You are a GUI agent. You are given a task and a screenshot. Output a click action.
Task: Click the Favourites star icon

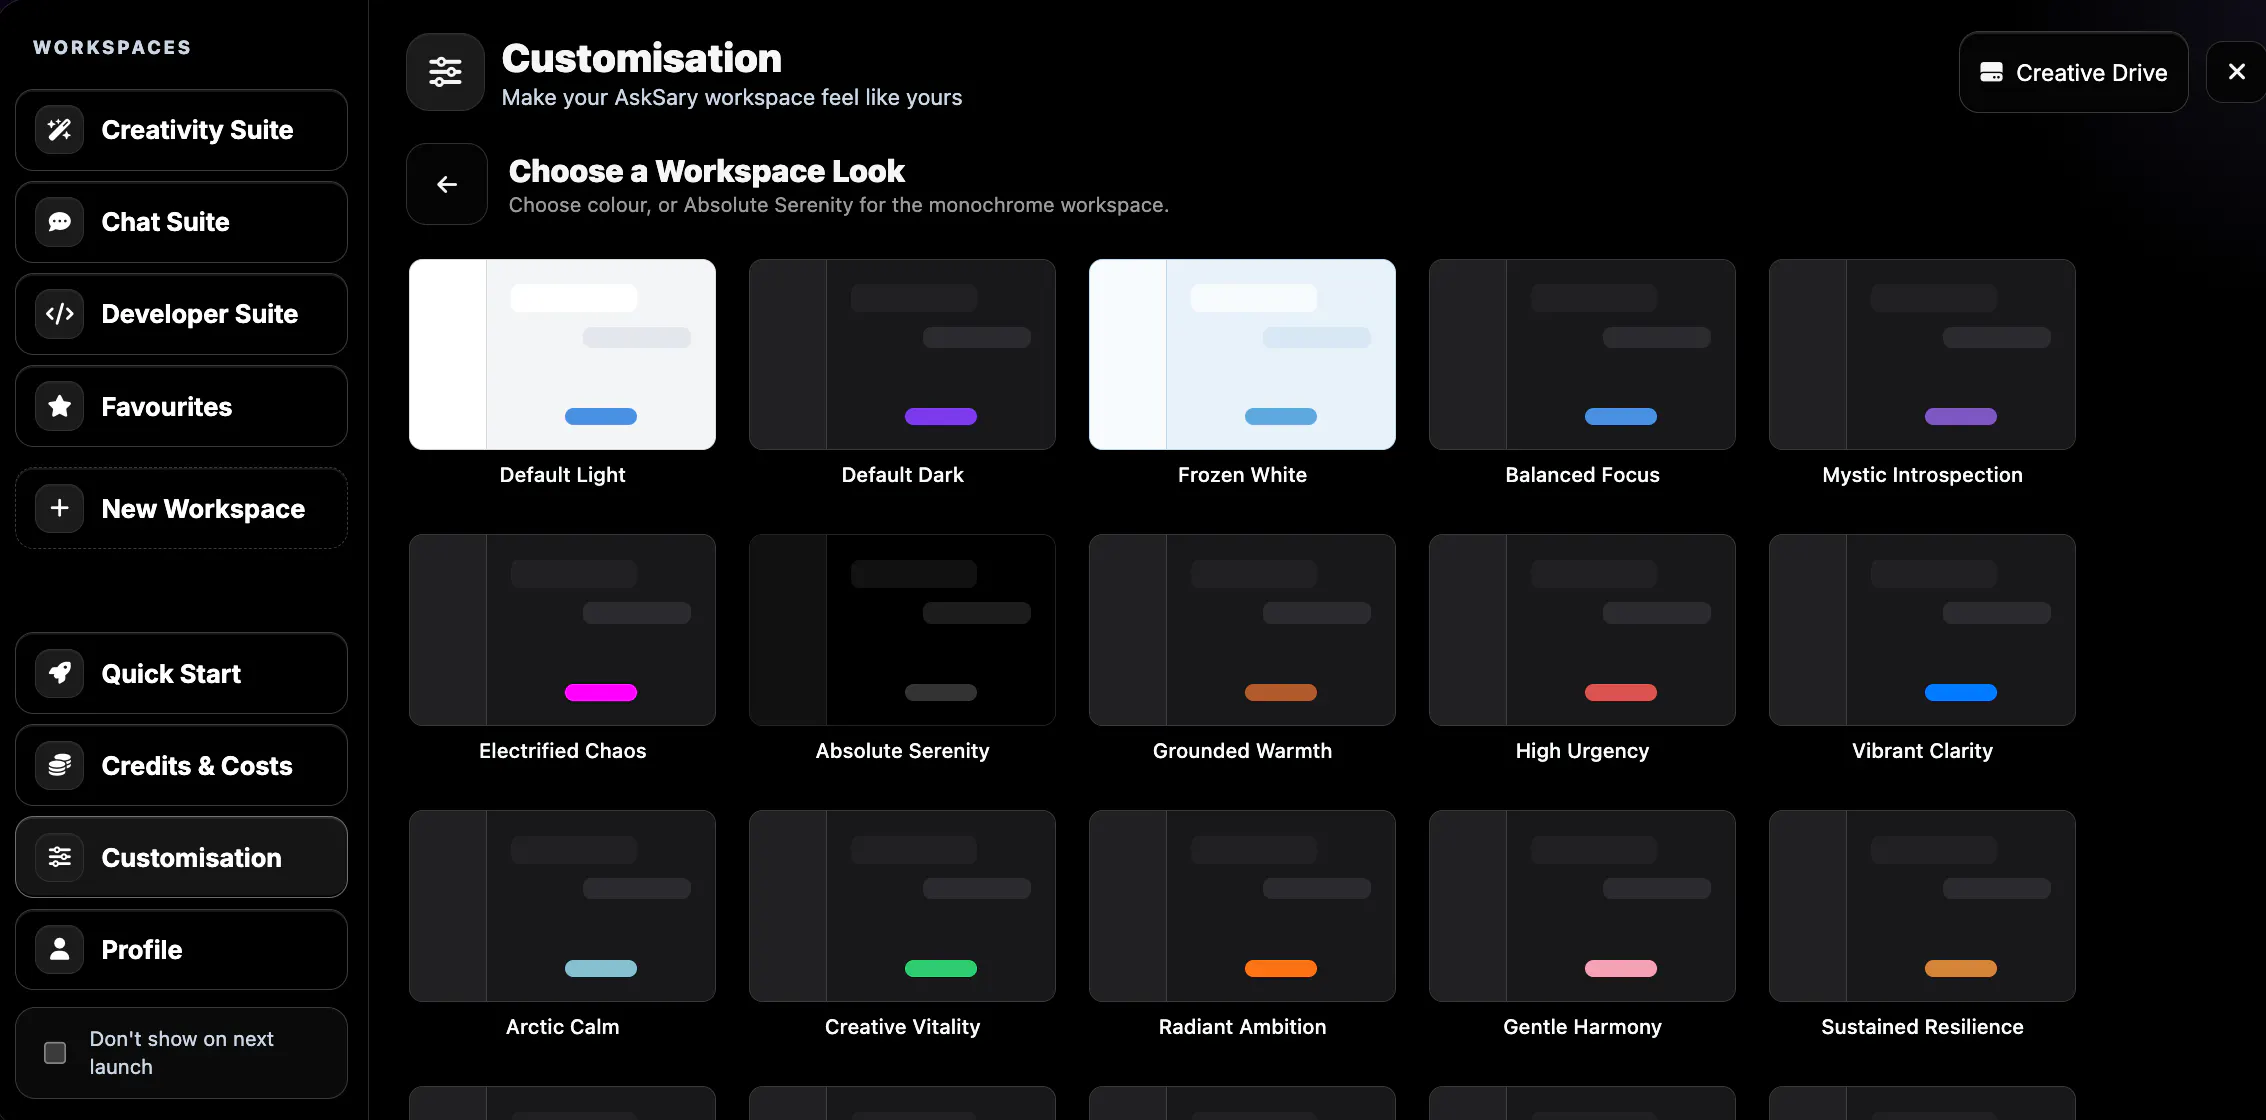(60, 406)
